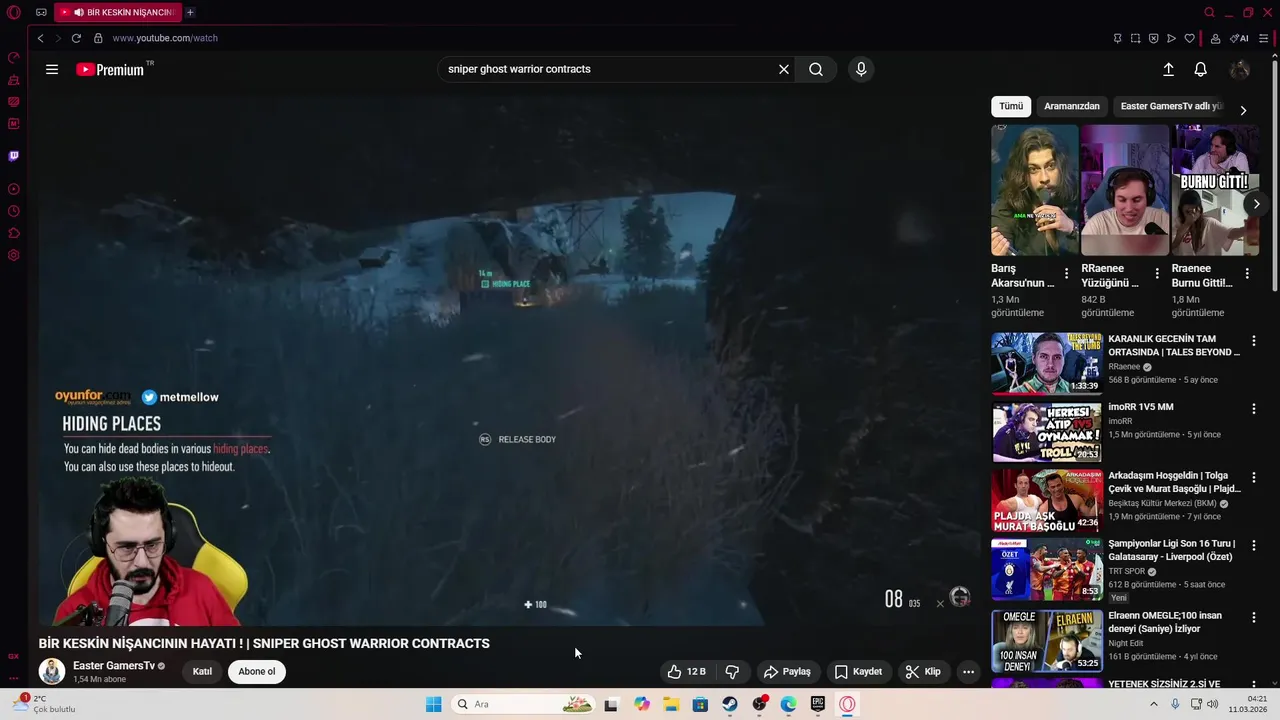
Task: Add page to bookmarks heart icon
Action: point(1190,38)
